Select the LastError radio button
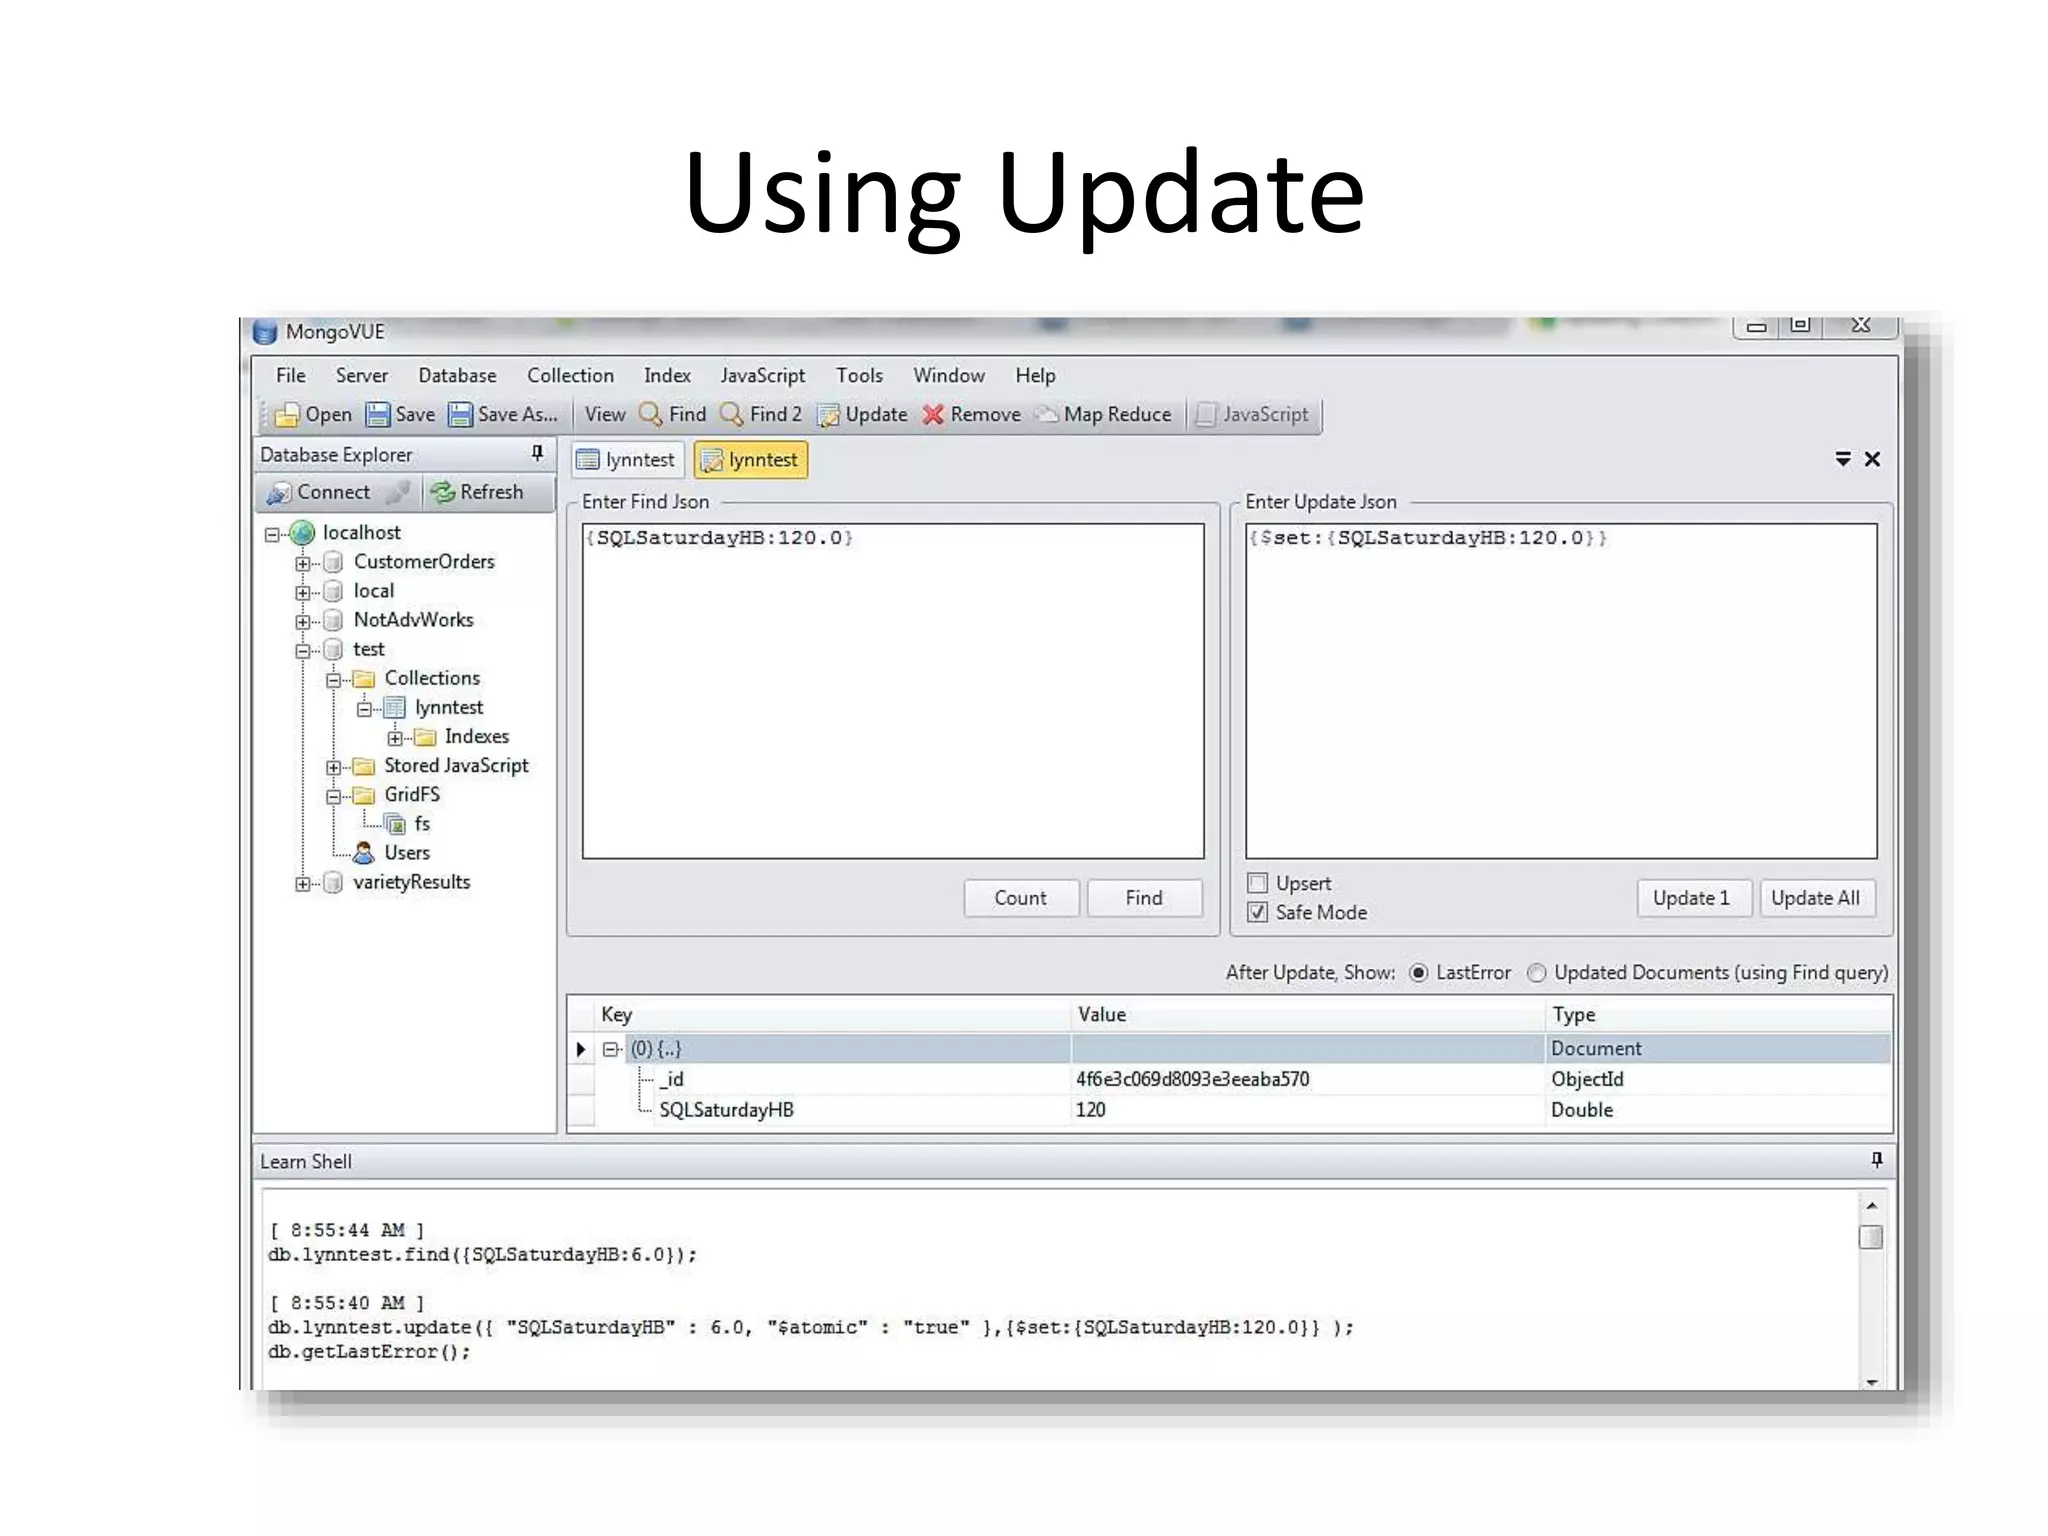This screenshot has height=1536, width=2048. 1418,973
